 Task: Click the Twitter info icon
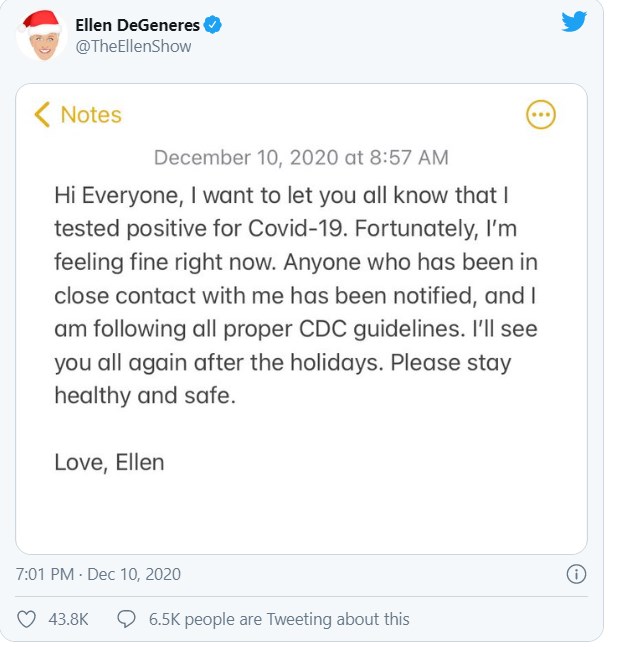coord(576,574)
